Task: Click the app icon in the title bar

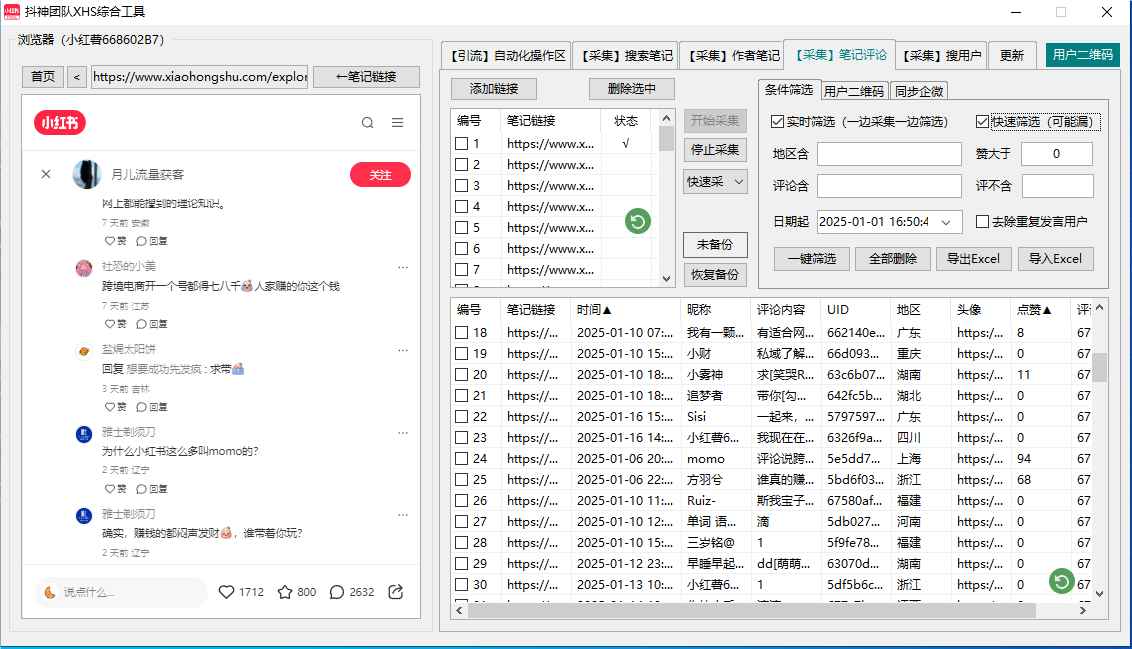Action: point(13,13)
